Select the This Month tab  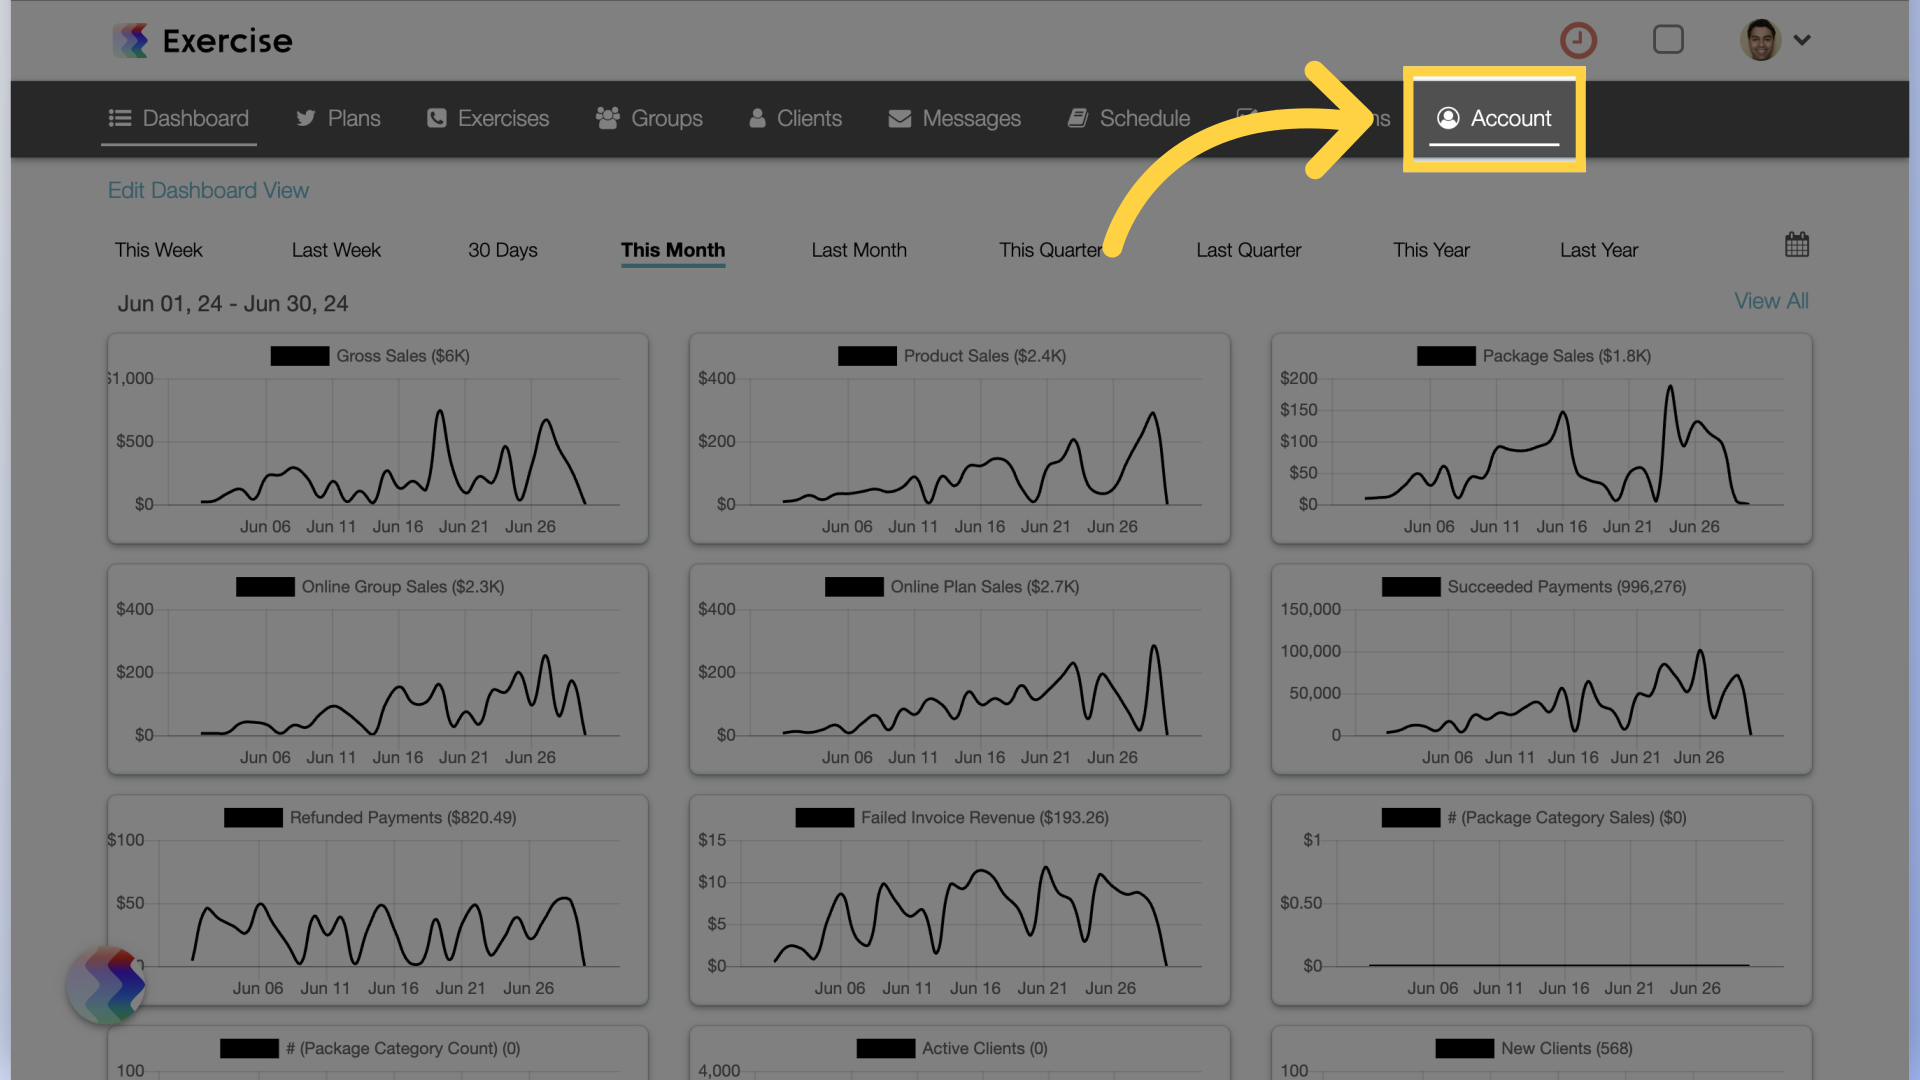coord(674,249)
